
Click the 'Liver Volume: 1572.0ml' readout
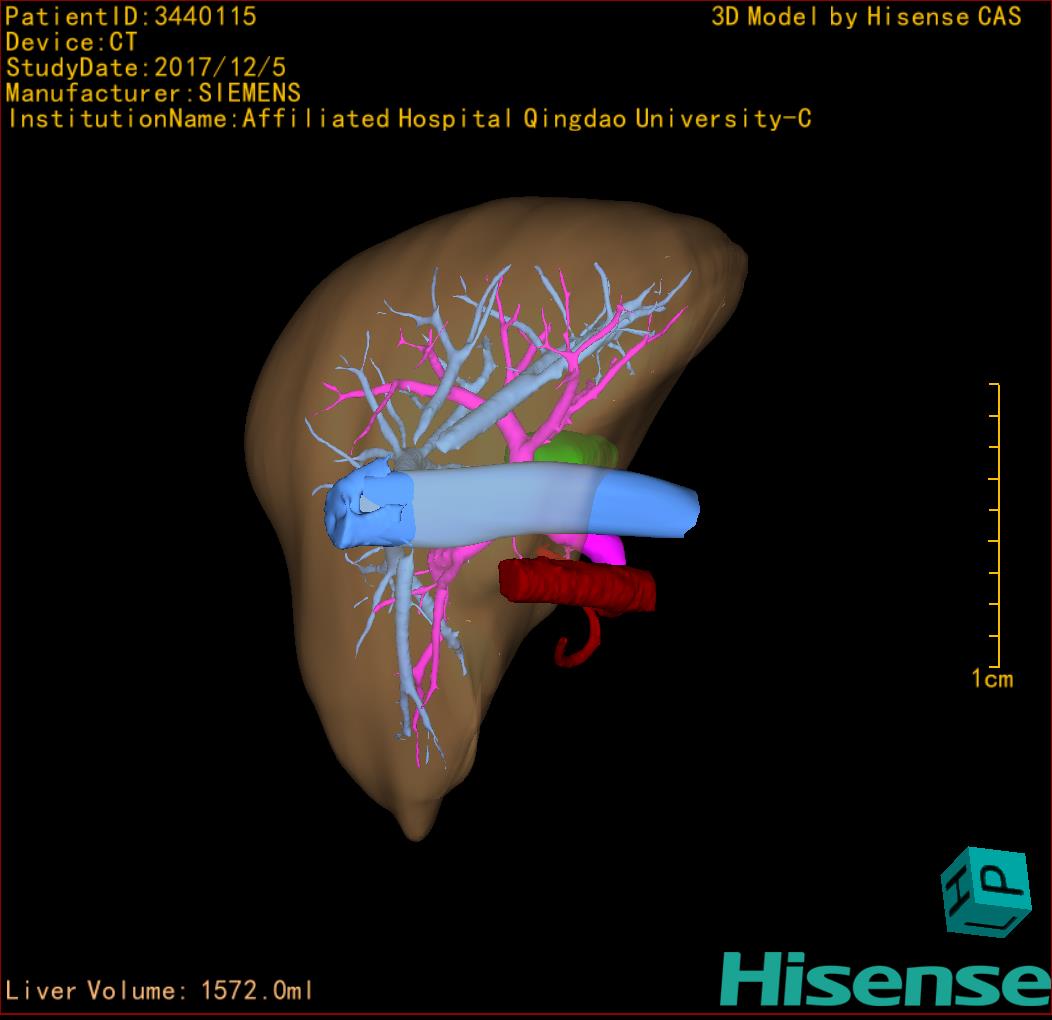(158, 990)
